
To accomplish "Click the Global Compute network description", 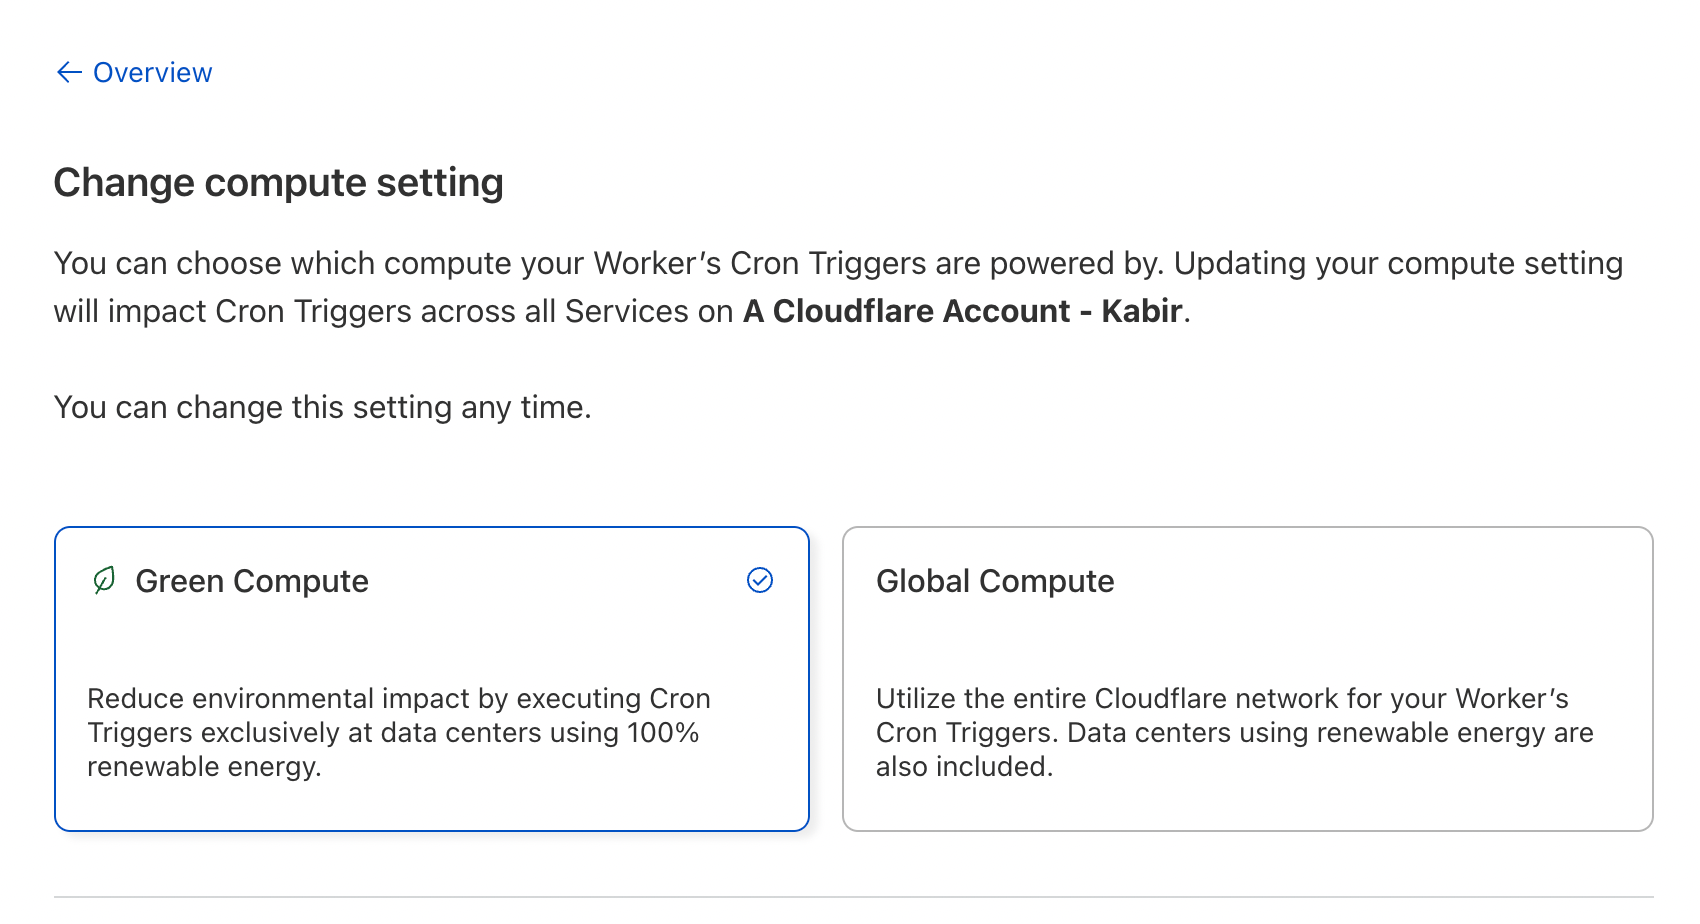I will 1234,732.
